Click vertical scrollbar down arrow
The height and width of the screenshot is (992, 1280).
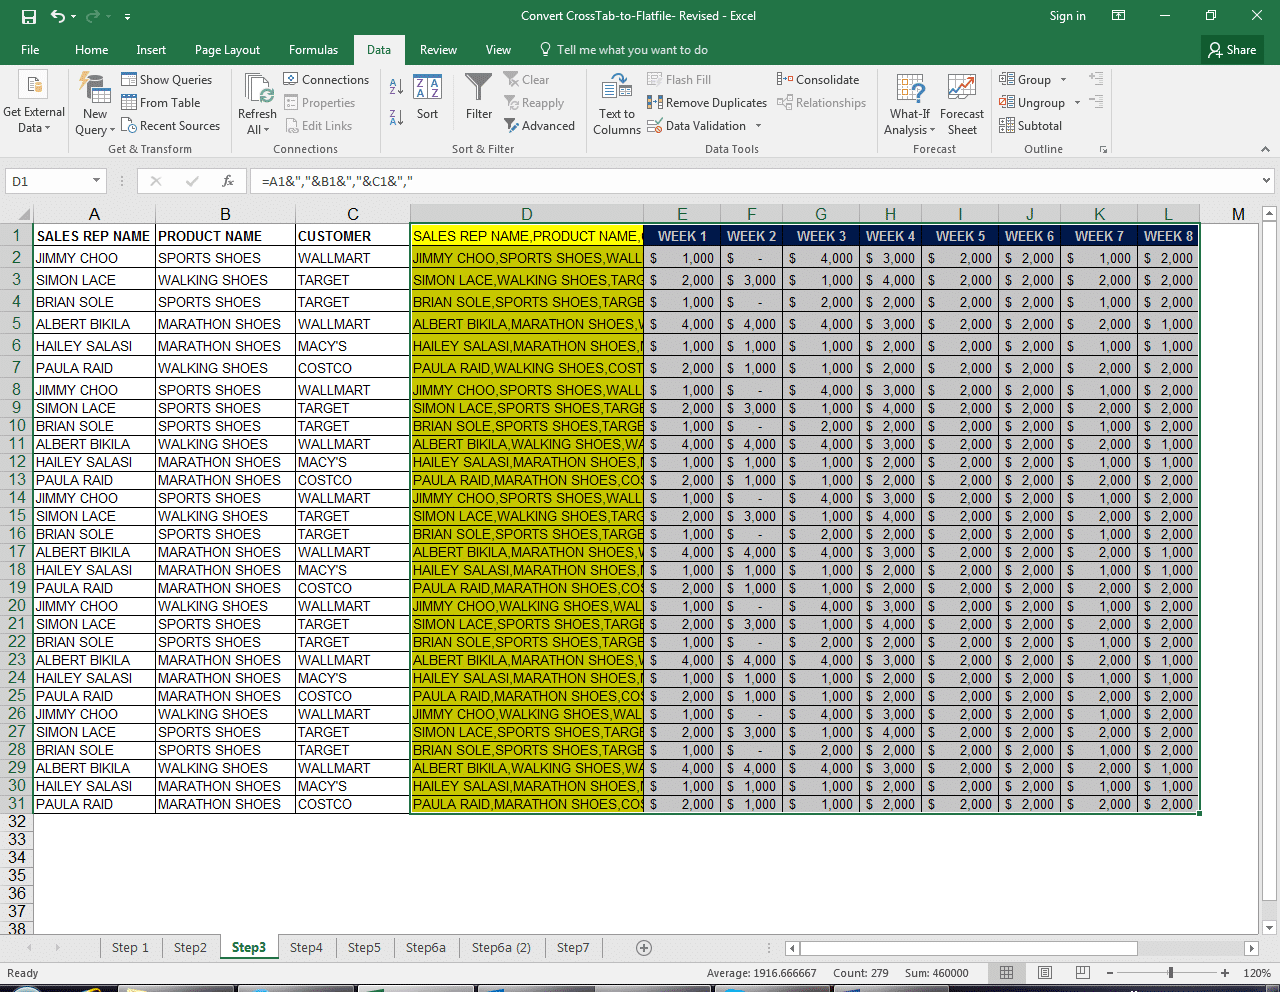pyautogui.click(x=1270, y=928)
